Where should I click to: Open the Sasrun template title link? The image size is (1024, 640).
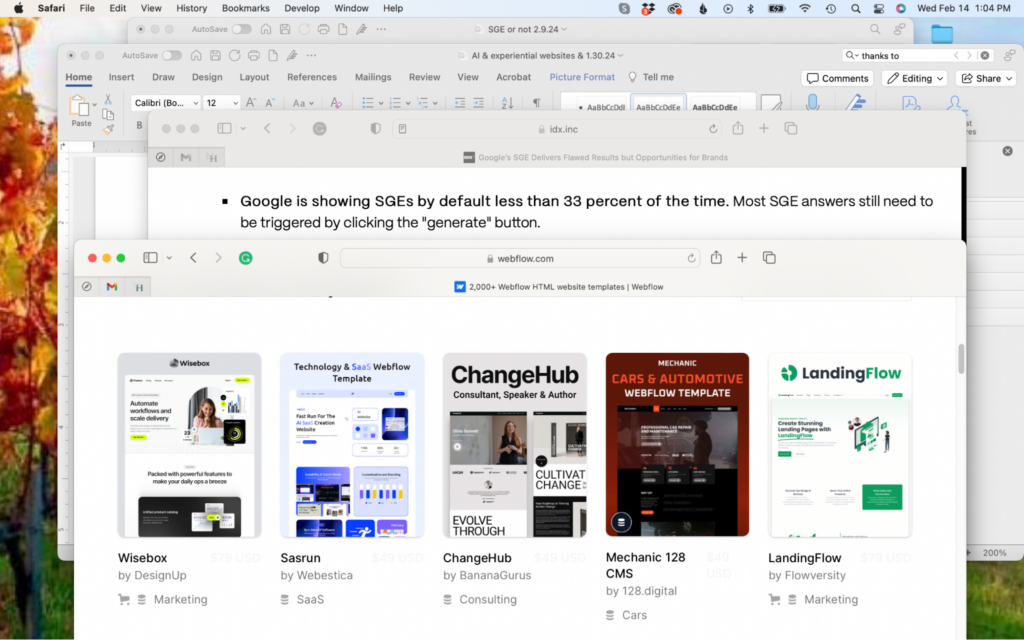(x=300, y=558)
